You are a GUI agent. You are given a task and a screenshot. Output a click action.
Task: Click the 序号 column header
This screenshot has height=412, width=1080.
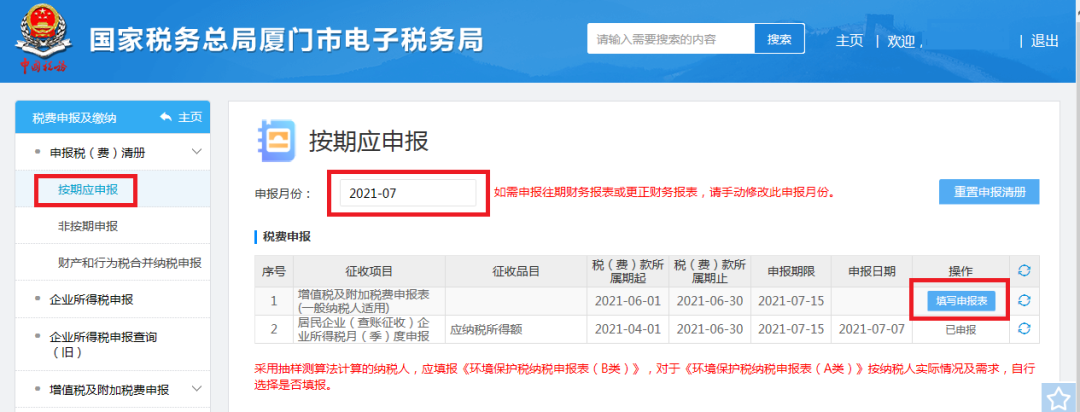coord(274,271)
